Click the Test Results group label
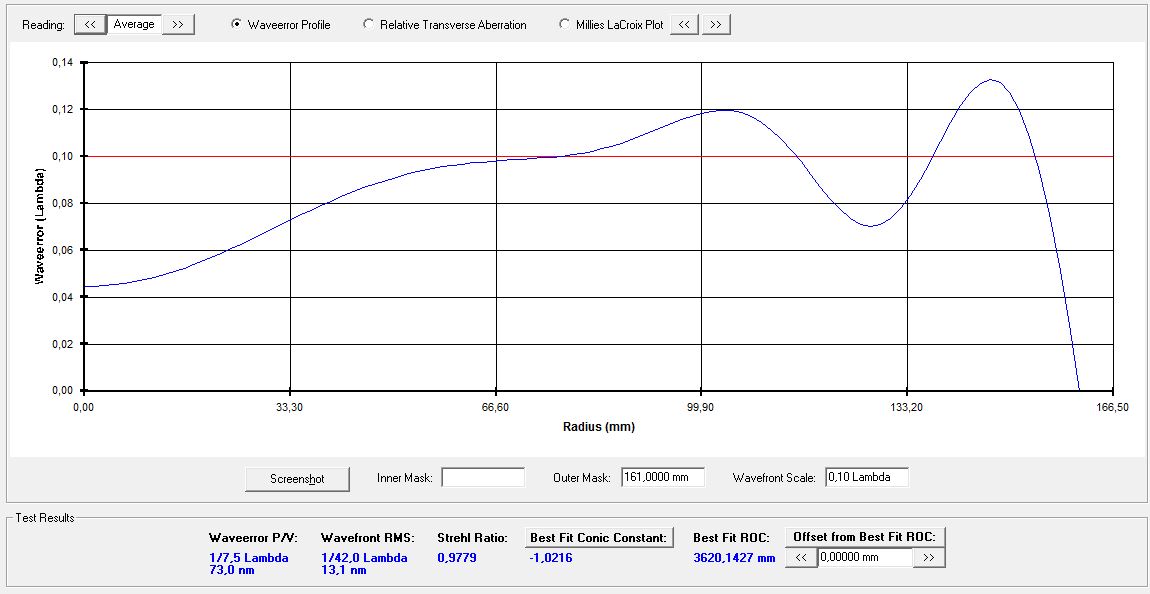This screenshot has width=1150, height=594. pyautogui.click(x=45, y=518)
